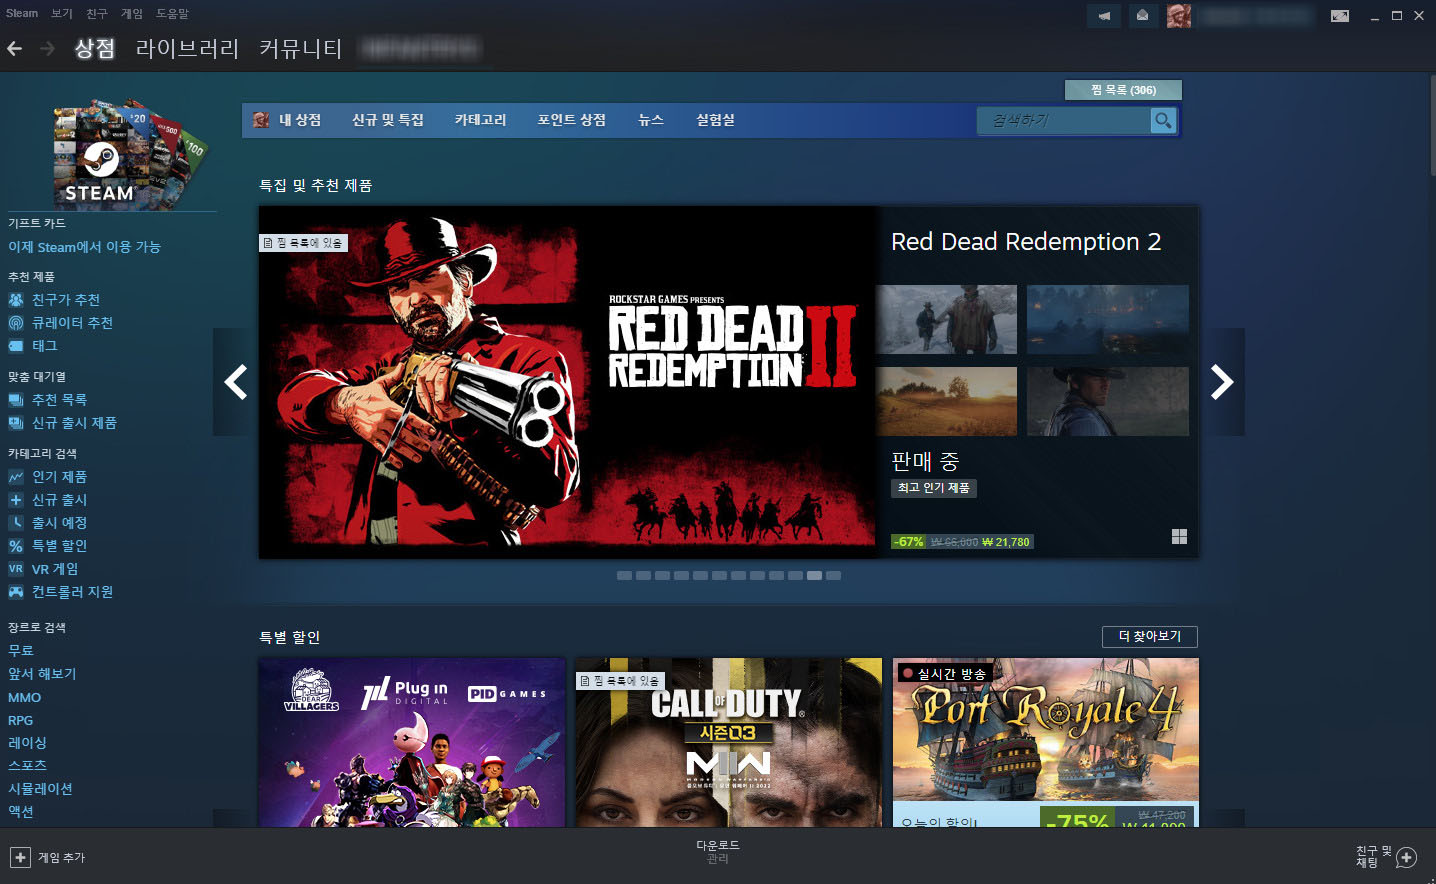Click the 출시 예정 icon
The image size is (1436, 884).
[16, 523]
